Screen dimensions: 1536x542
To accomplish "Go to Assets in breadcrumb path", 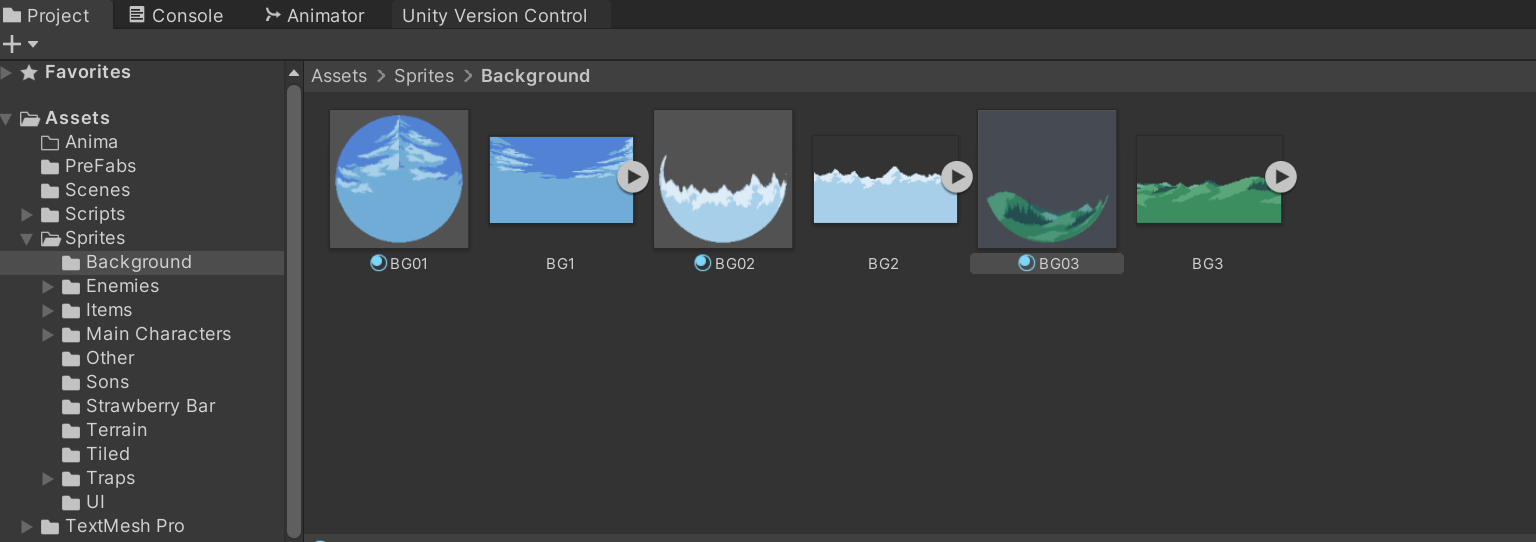I will coord(339,76).
